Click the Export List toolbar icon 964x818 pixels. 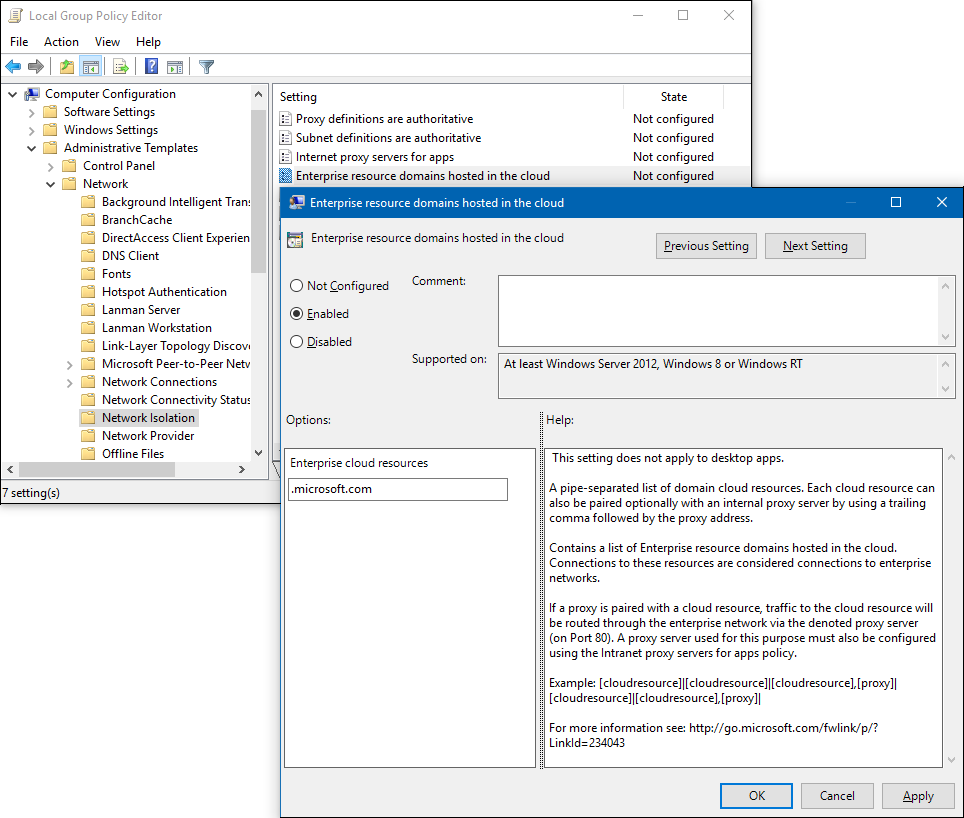[x=119, y=66]
